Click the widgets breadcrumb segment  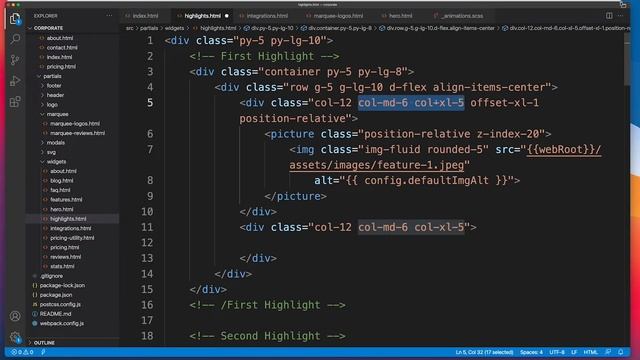point(174,28)
